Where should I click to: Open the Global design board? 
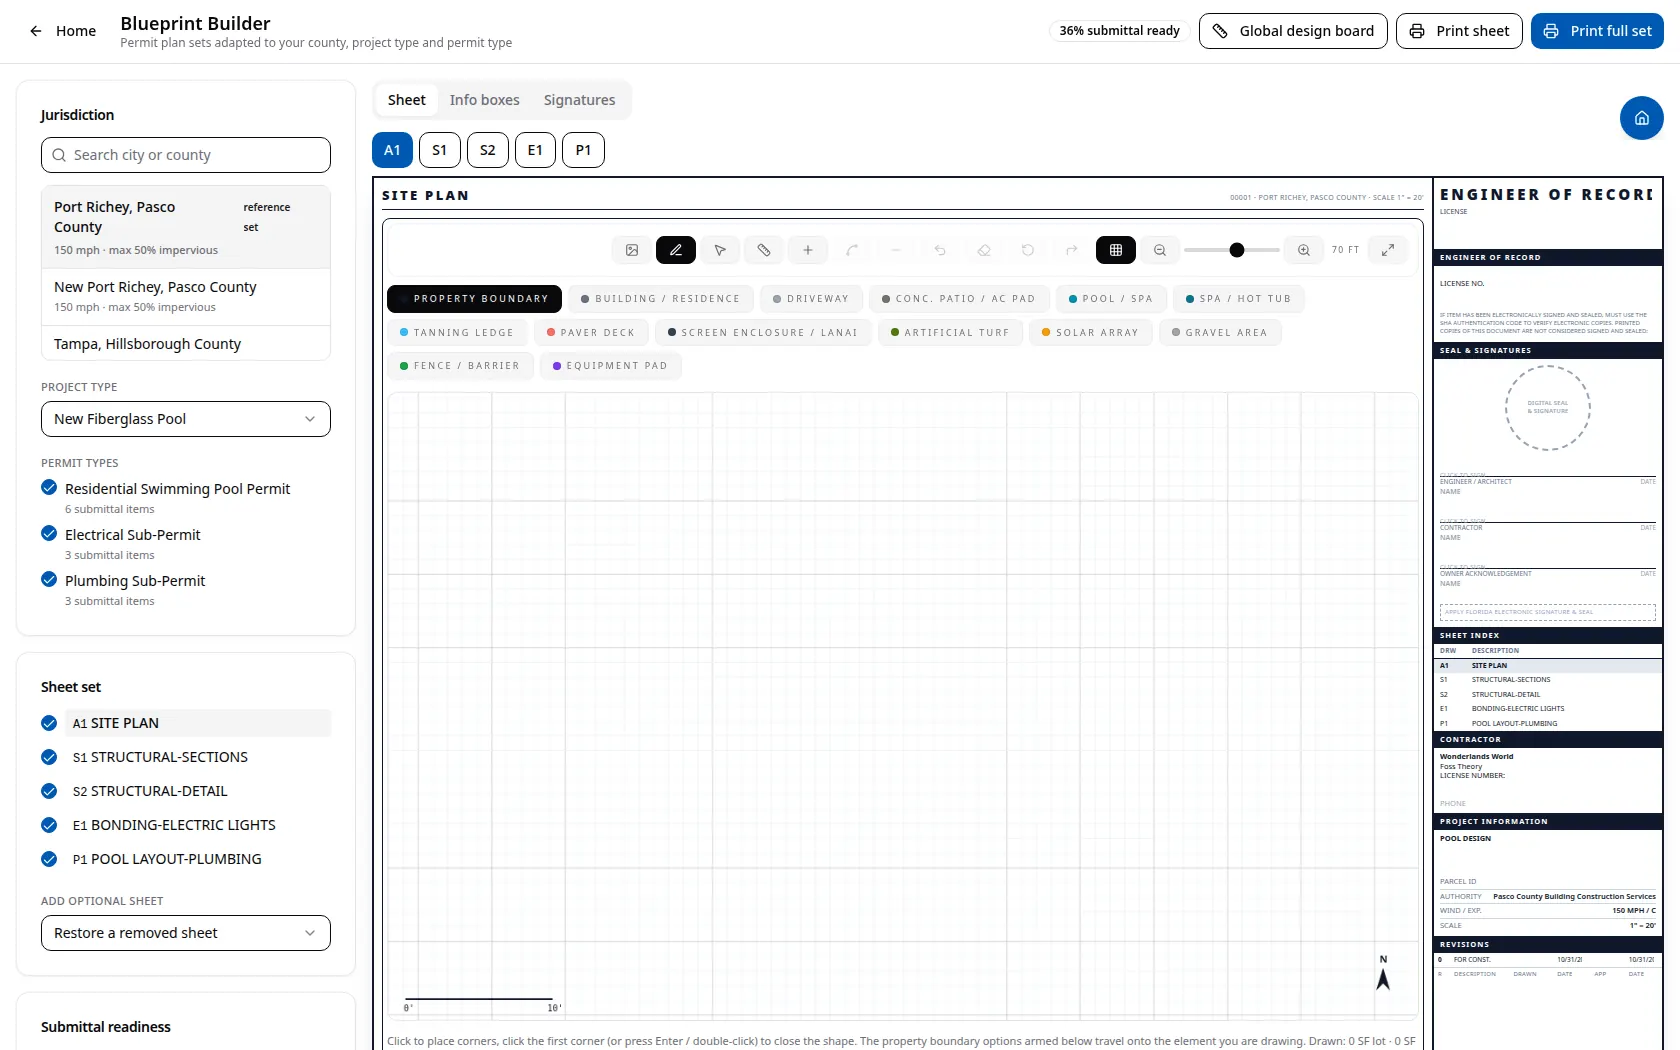tap(1293, 31)
